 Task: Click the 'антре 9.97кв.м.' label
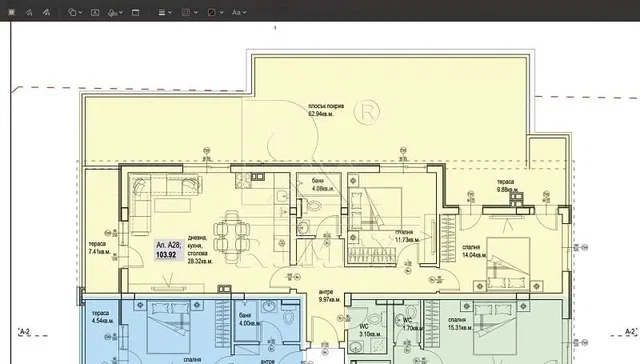pos(329,295)
